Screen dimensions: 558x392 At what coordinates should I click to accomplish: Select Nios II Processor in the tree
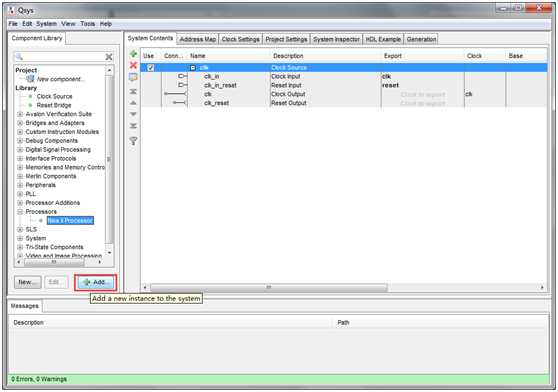click(x=70, y=221)
